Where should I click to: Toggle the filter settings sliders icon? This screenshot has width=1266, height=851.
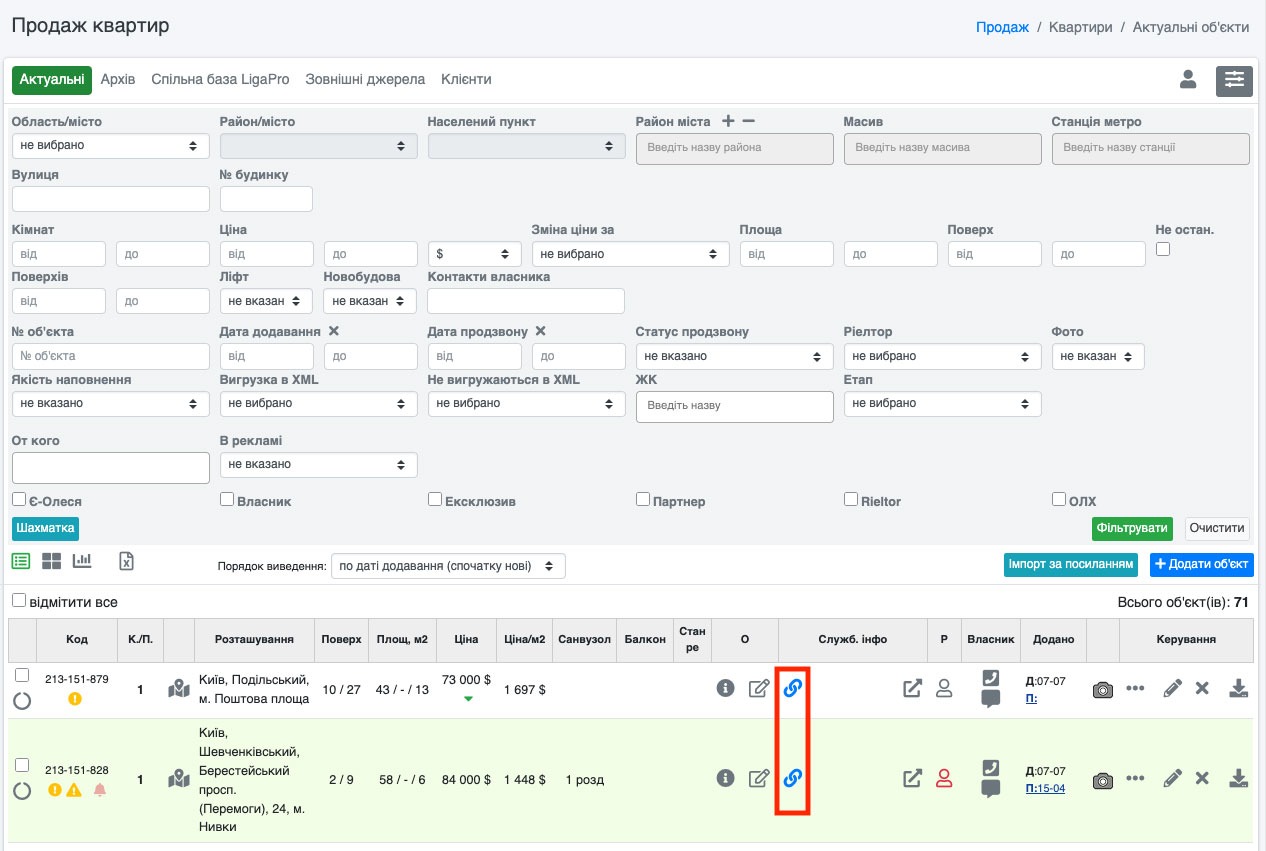click(1234, 80)
